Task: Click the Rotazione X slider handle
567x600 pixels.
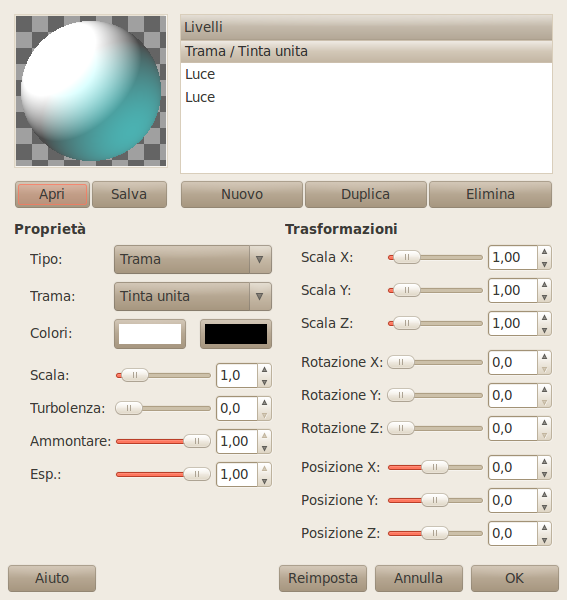Action: (401, 362)
